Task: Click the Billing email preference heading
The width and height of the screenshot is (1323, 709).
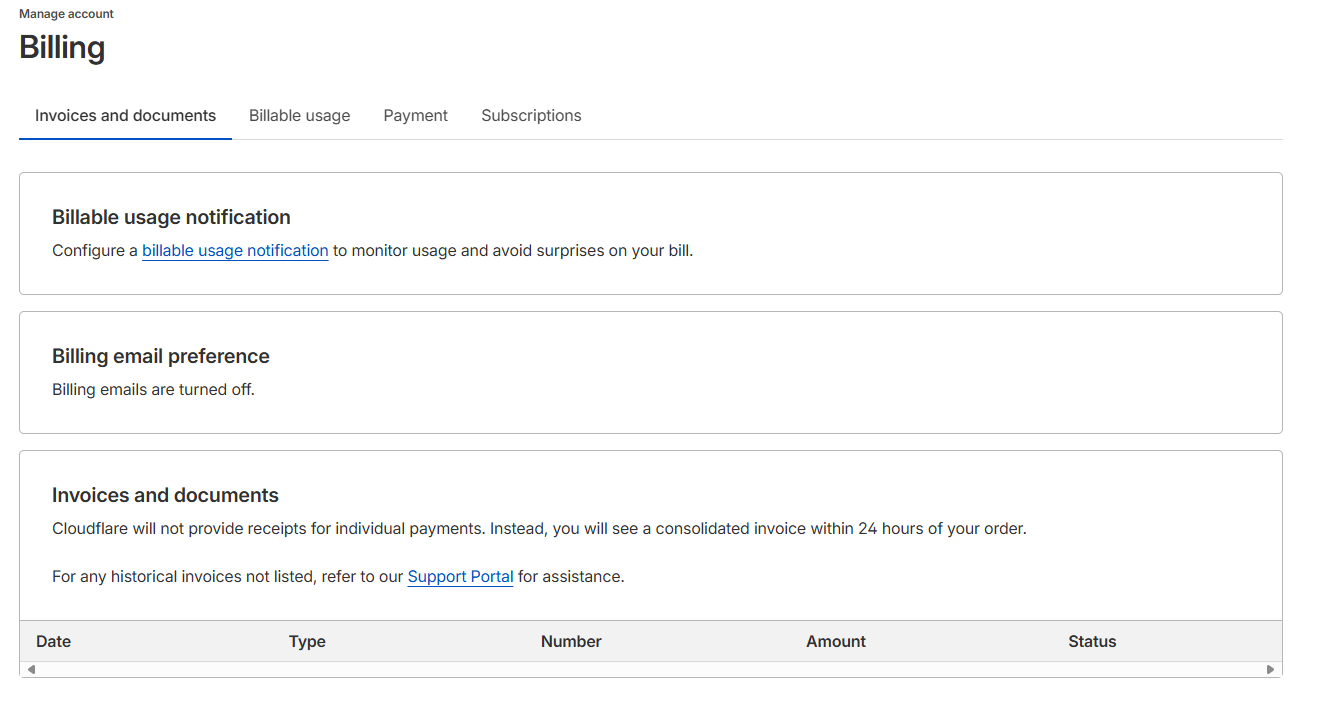Action: (x=161, y=357)
